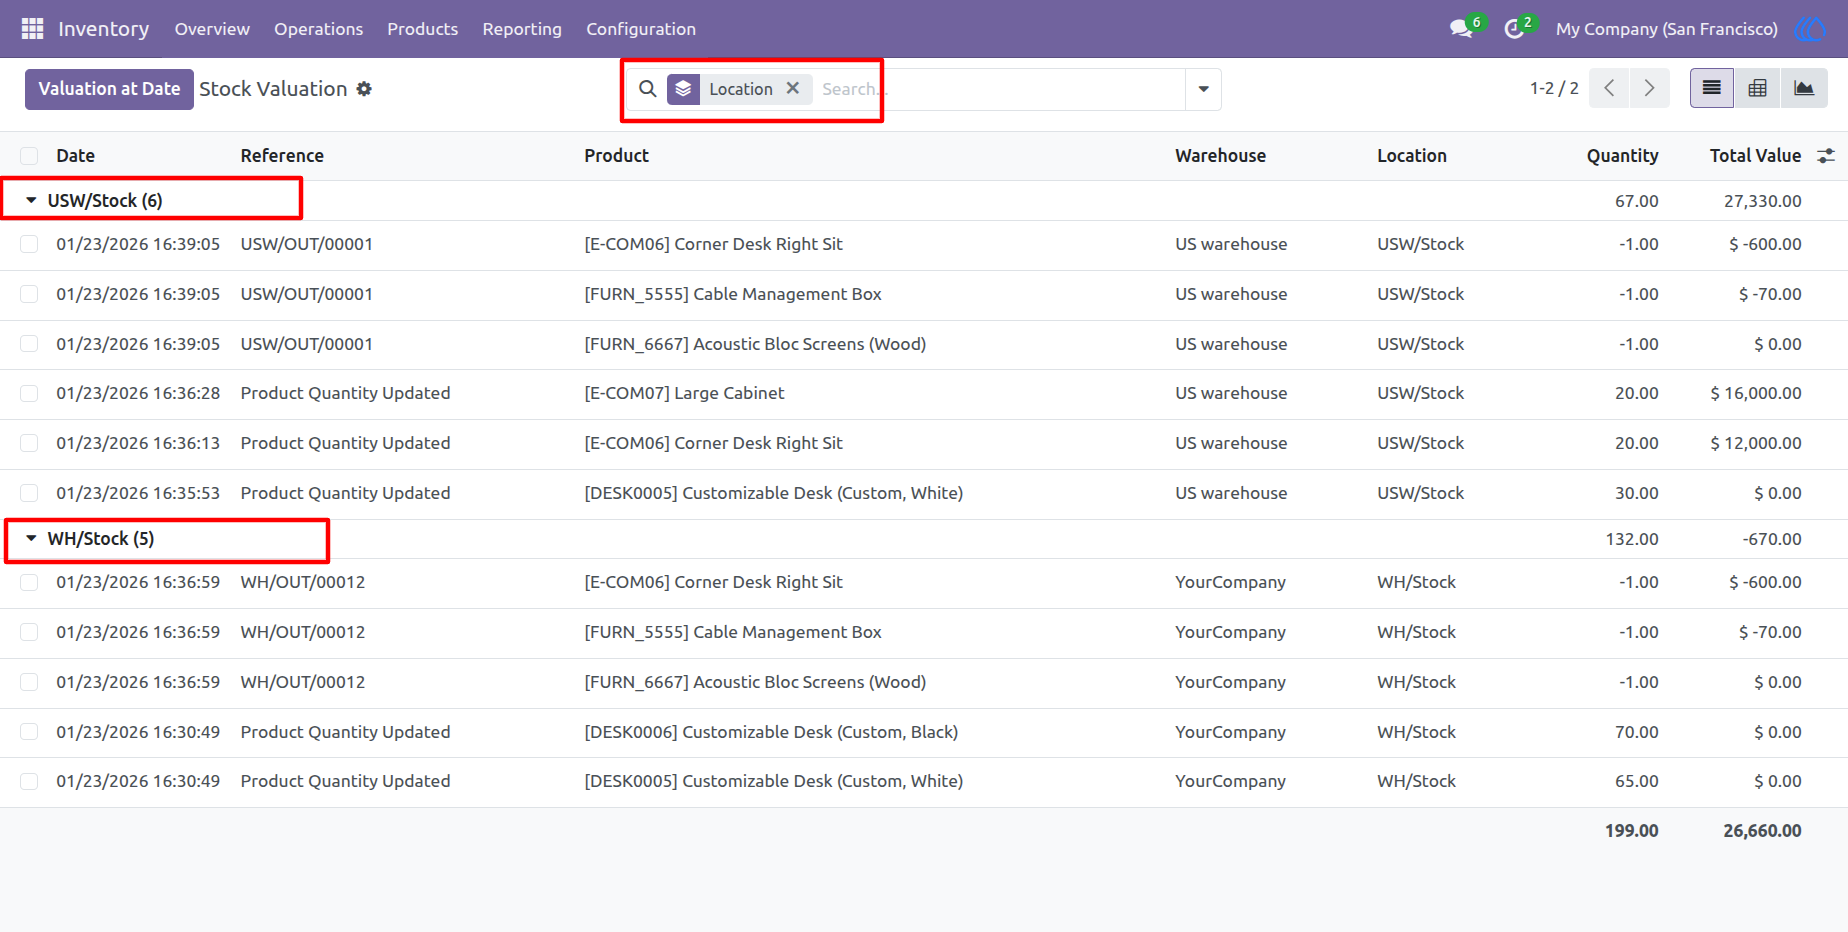Click the gear icon beside Stock Valuation
The image size is (1848, 932).
tap(364, 89)
